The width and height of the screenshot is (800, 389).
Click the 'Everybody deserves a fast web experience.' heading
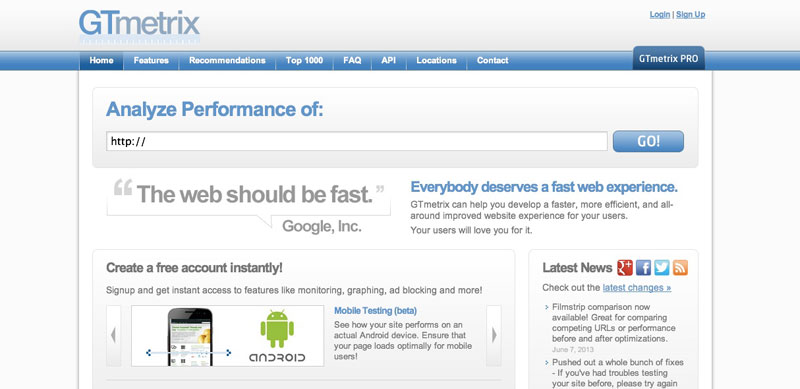[544, 187]
